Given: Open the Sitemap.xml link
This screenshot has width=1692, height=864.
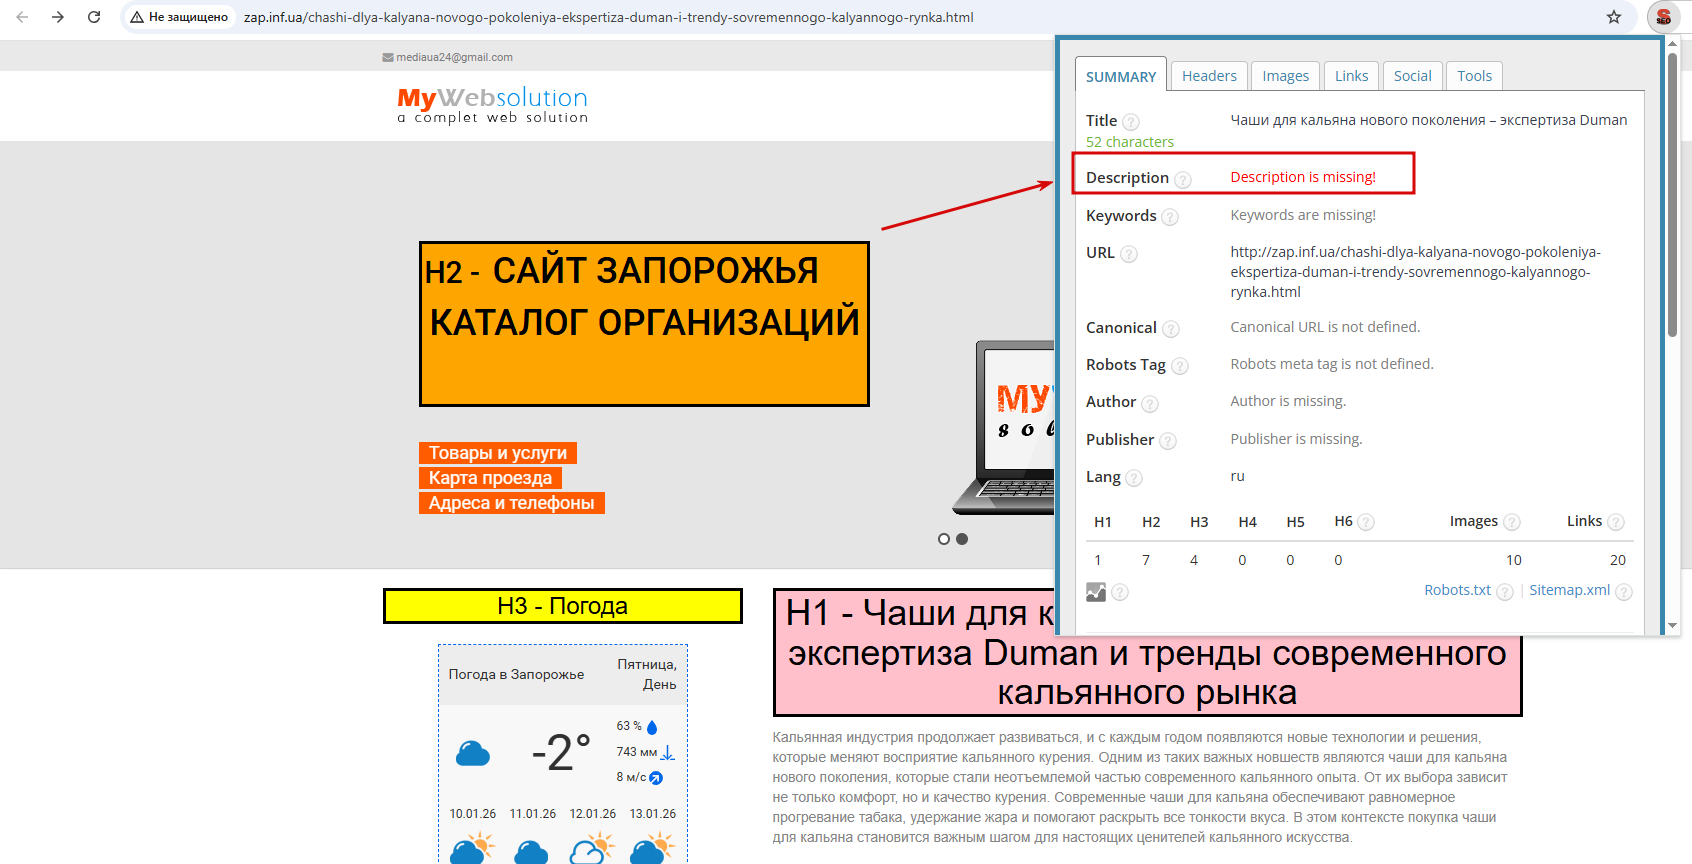Looking at the screenshot, I should 1569,590.
